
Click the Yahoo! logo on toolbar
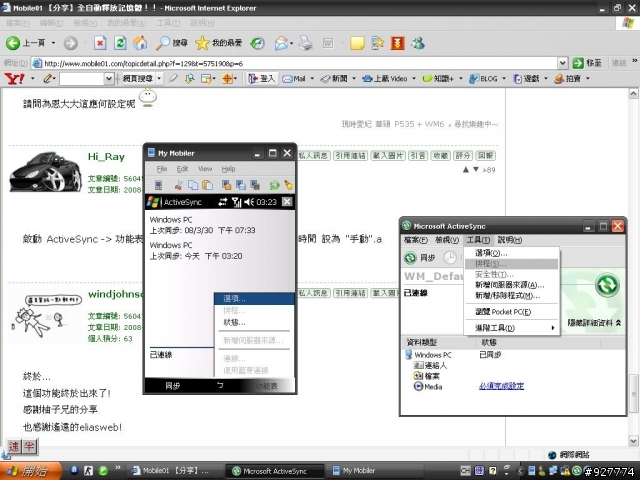click(14, 78)
